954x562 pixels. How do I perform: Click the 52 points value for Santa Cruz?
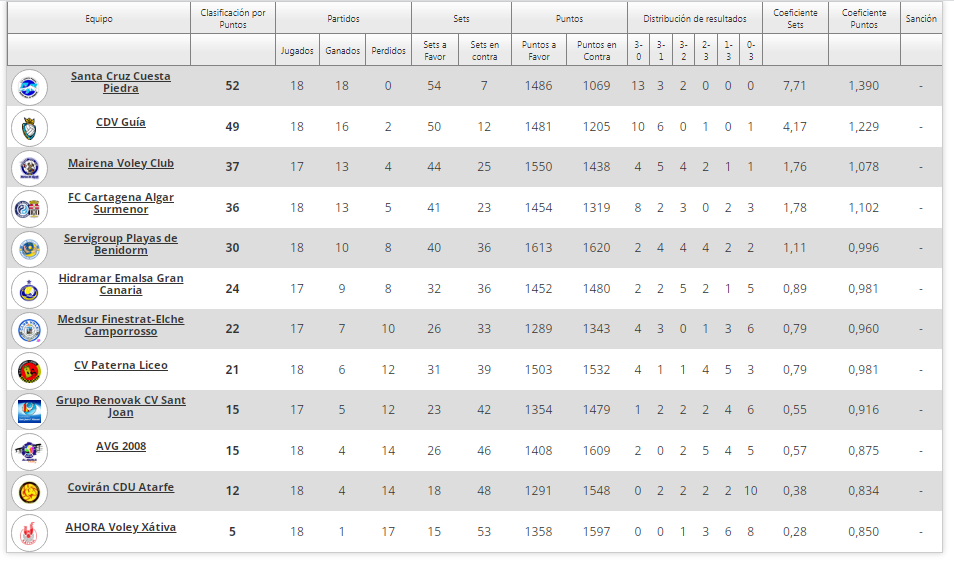point(232,86)
